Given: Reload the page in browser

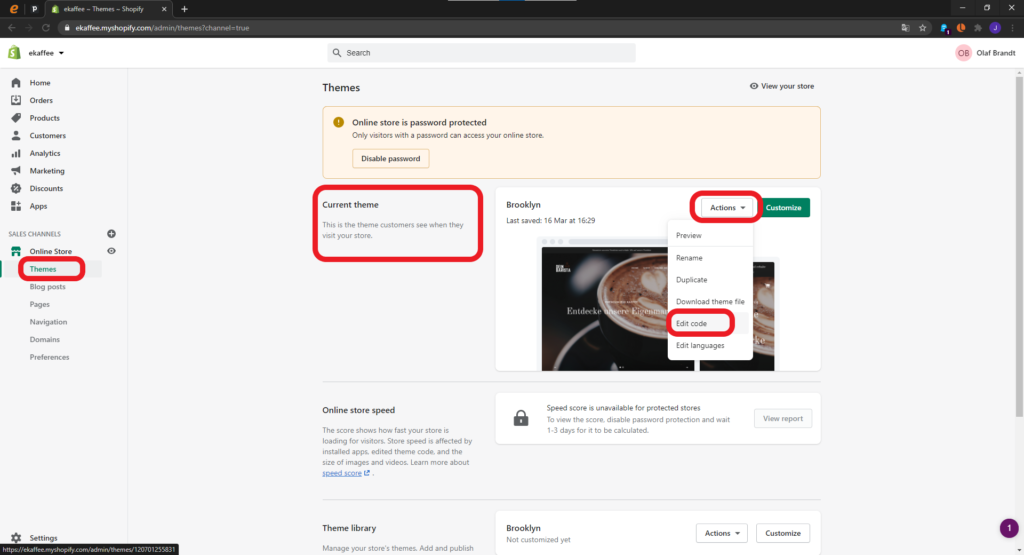Looking at the screenshot, I should point(46,28).
